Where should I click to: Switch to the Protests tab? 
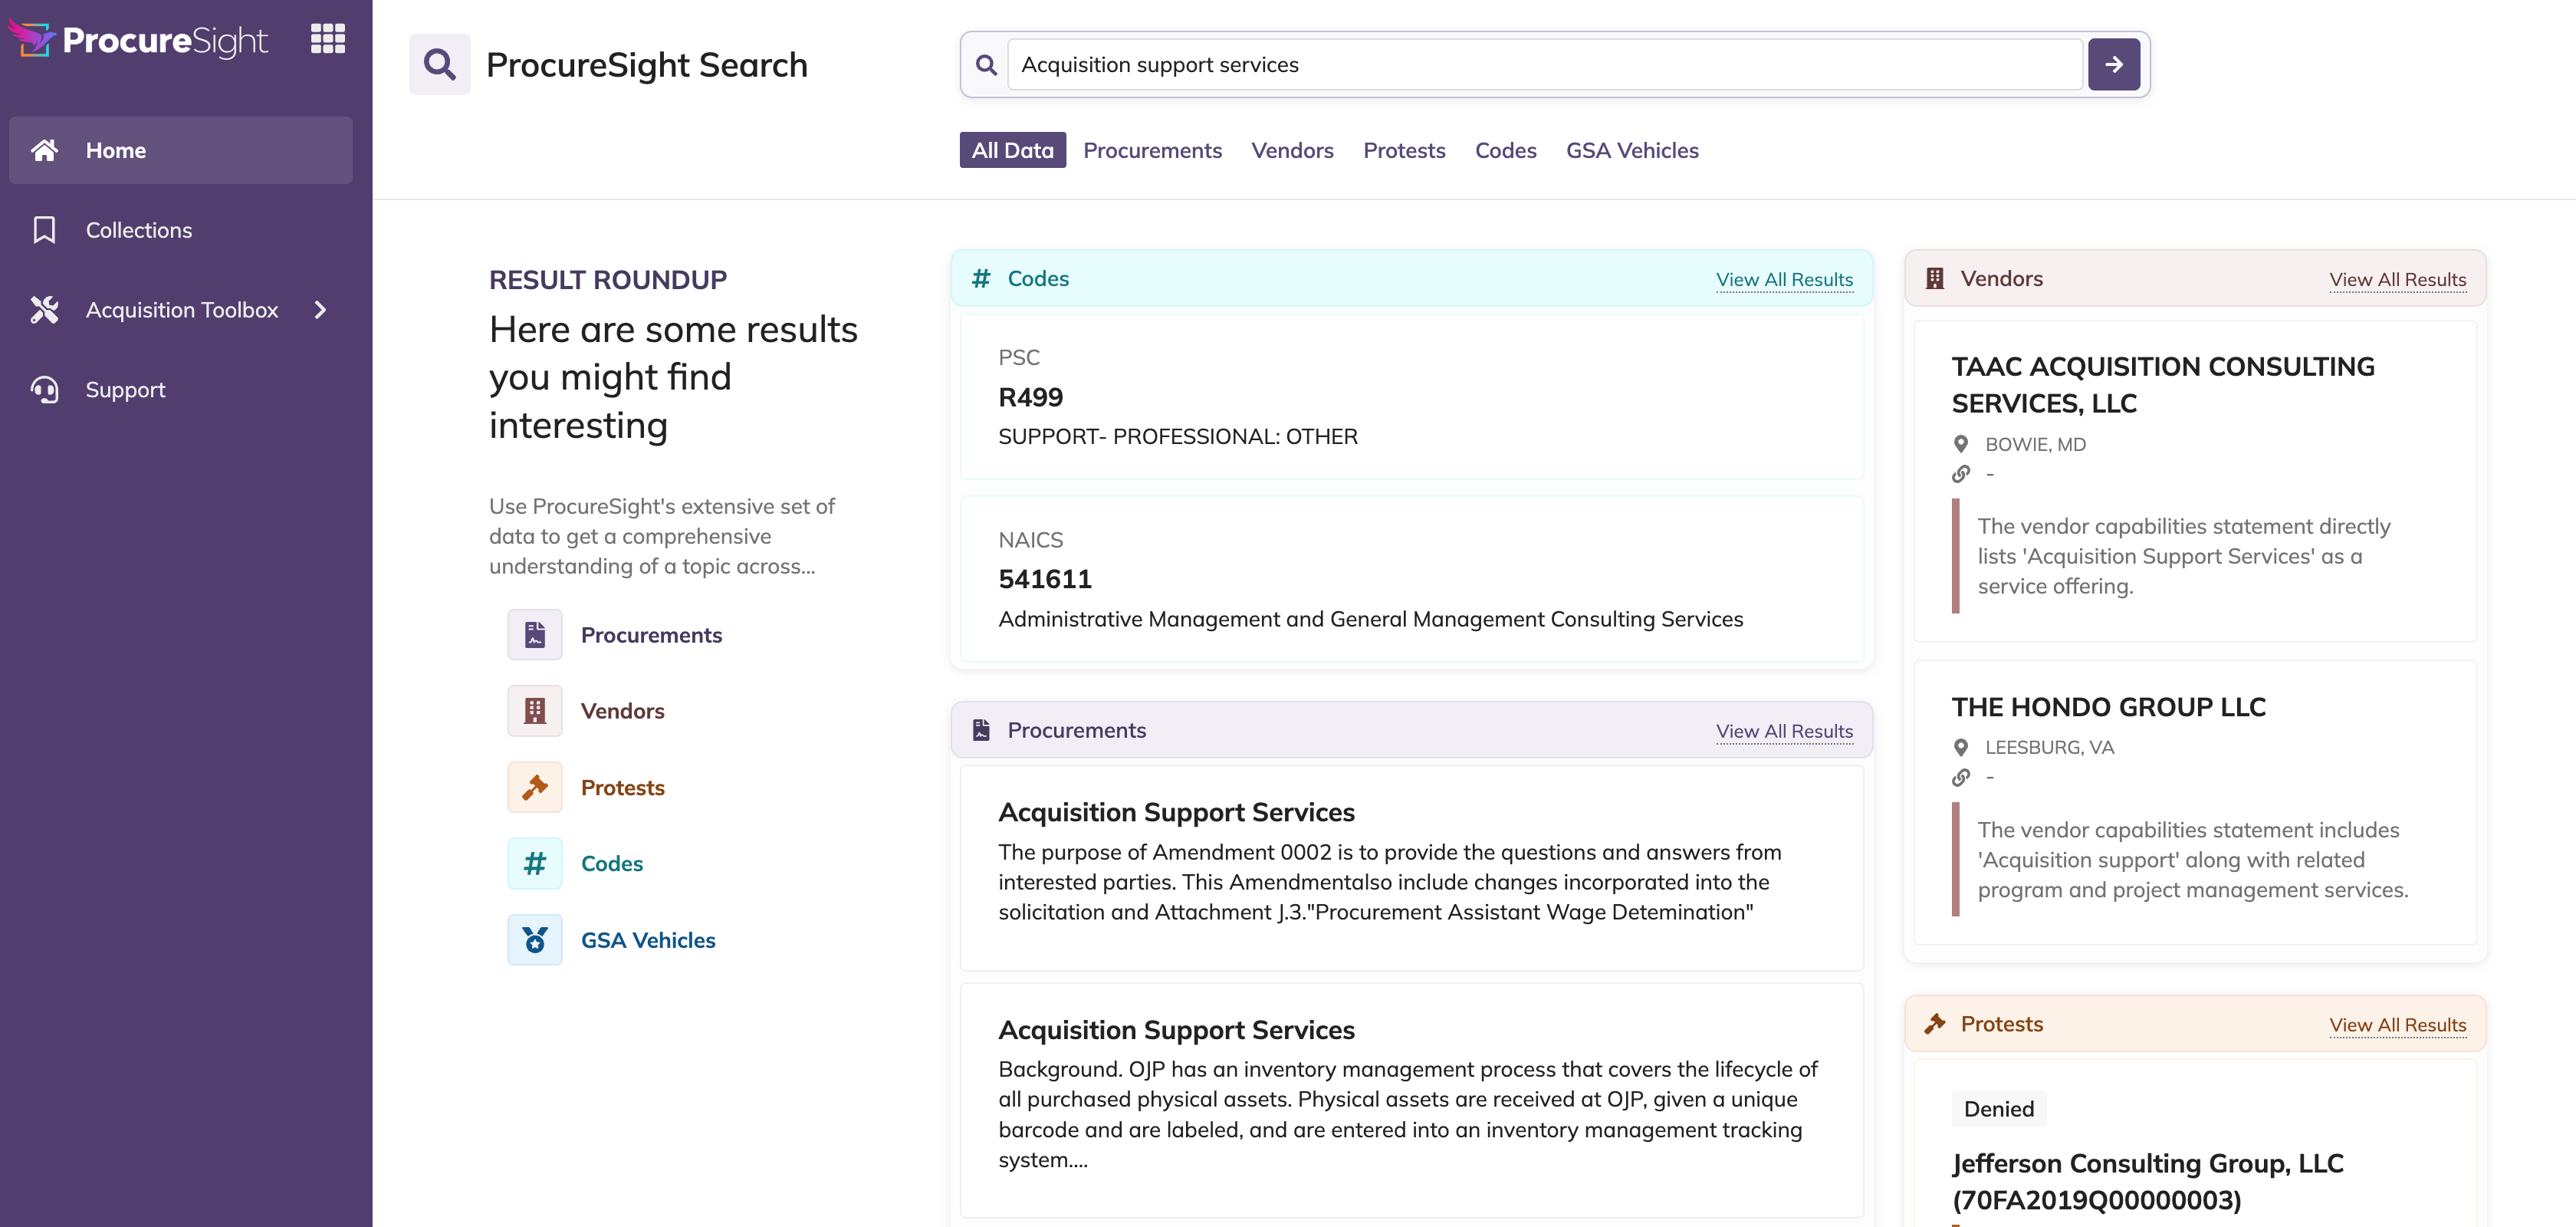coord(1404,150)
